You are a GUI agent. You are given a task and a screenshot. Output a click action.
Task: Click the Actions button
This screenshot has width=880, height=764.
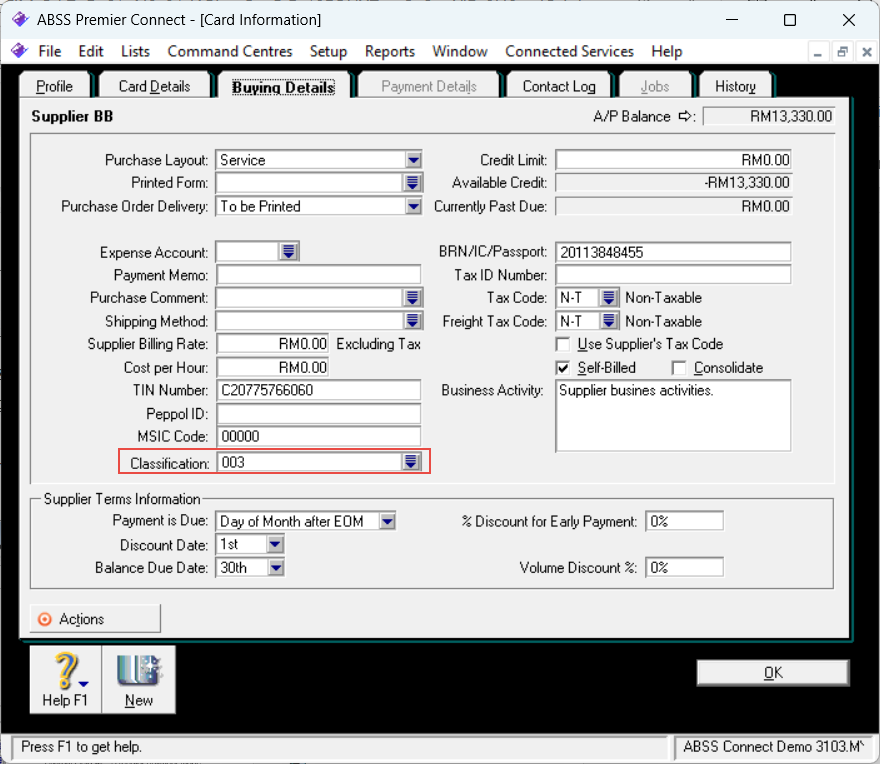point(95,619)
